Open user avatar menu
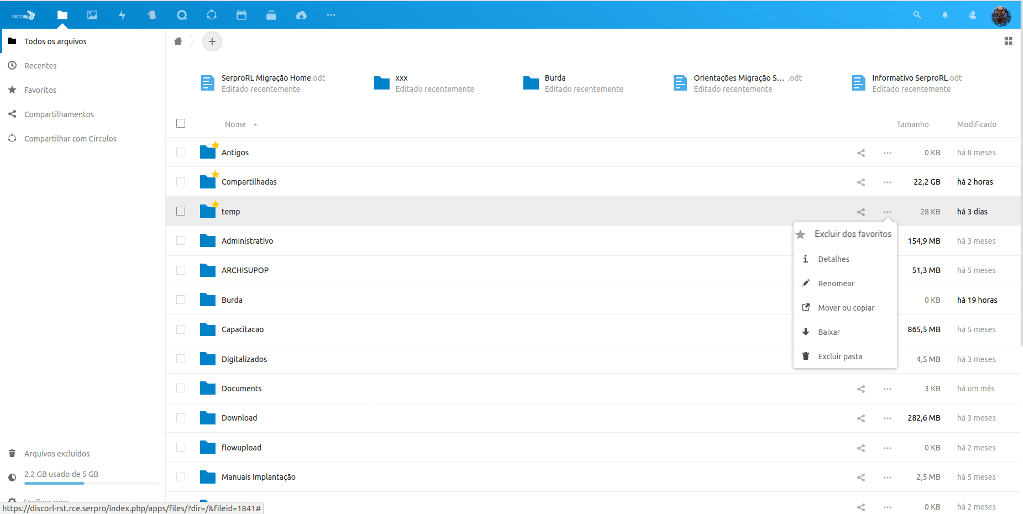Screen dimensions: 1023x514 (x=1001, y=15)
